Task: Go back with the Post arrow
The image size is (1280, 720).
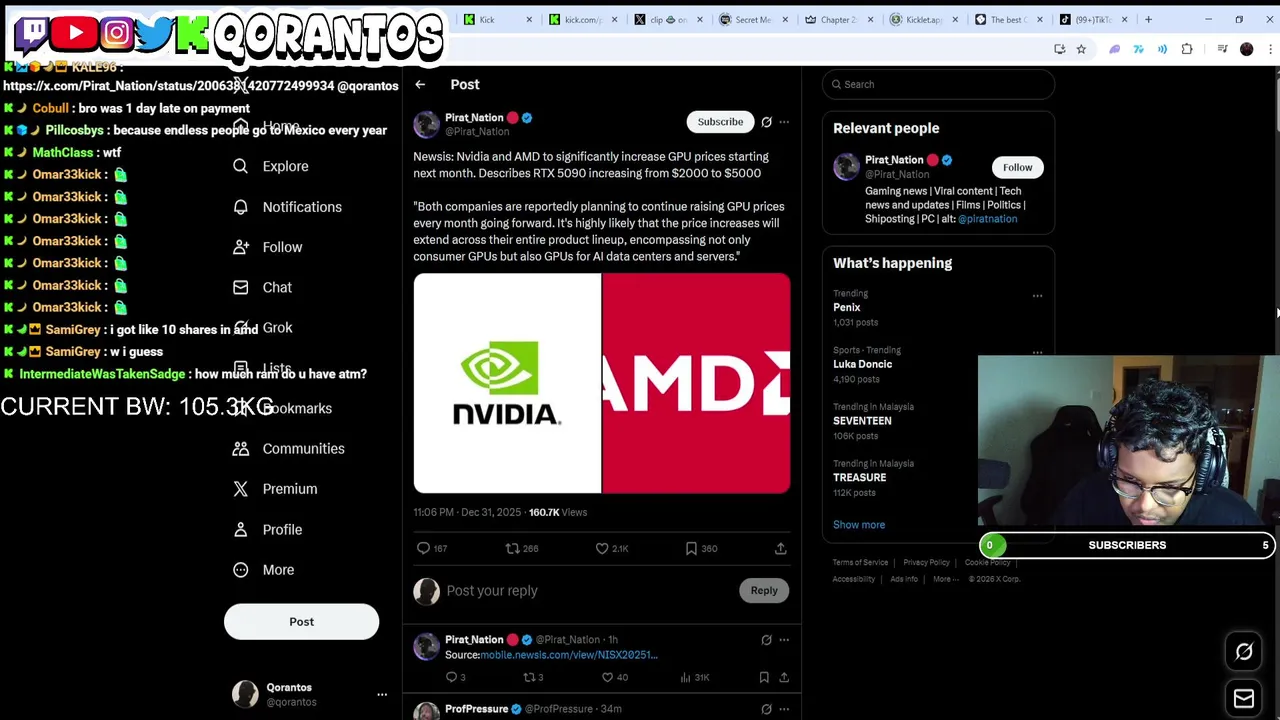Action: (420, 85)
